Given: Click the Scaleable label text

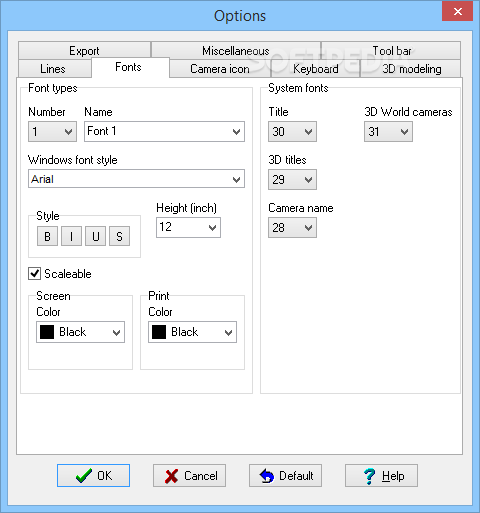Looking at the screenshot, I should 68,274.
